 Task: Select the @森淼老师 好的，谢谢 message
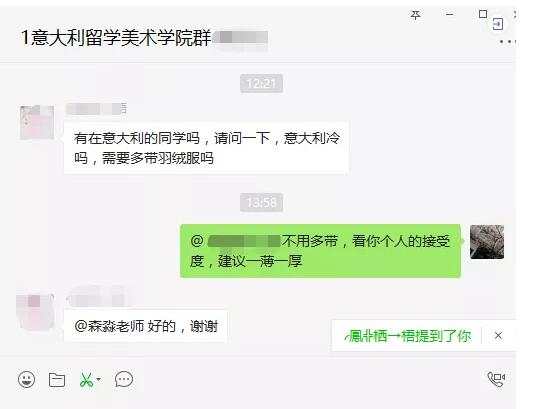coord(146,326)
